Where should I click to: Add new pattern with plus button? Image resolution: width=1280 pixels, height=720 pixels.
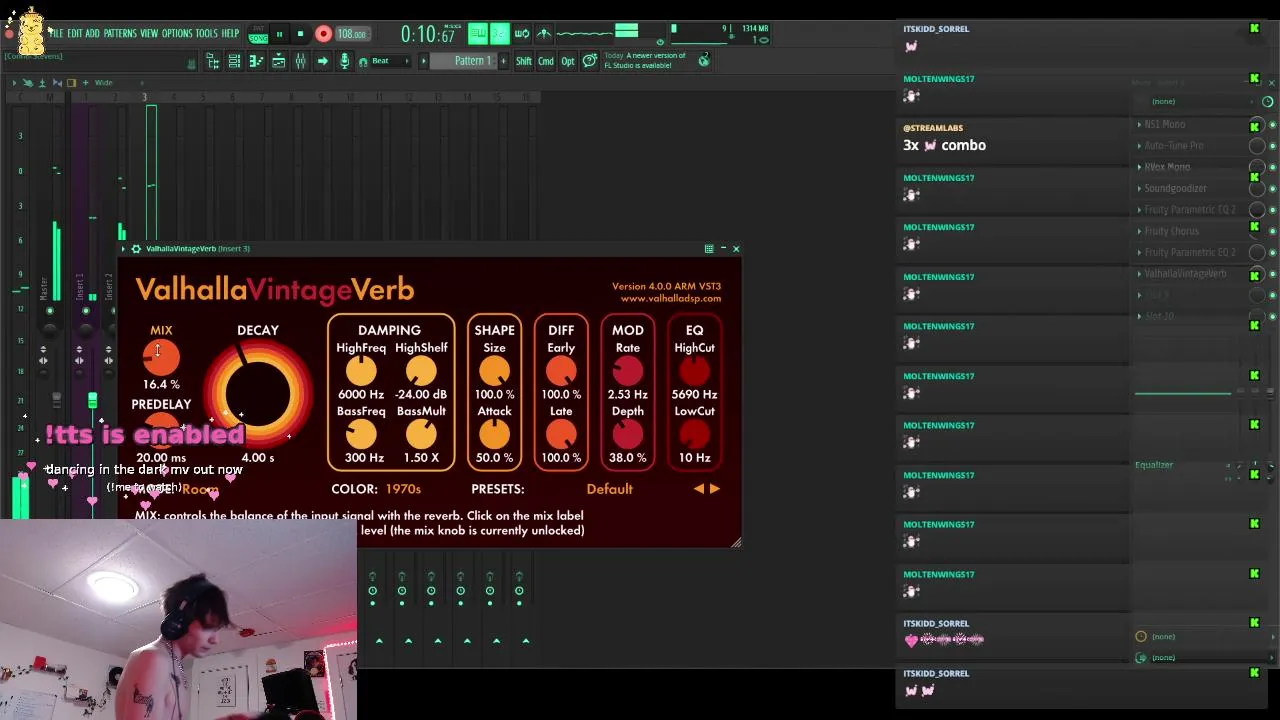click(x=501, y=61)
